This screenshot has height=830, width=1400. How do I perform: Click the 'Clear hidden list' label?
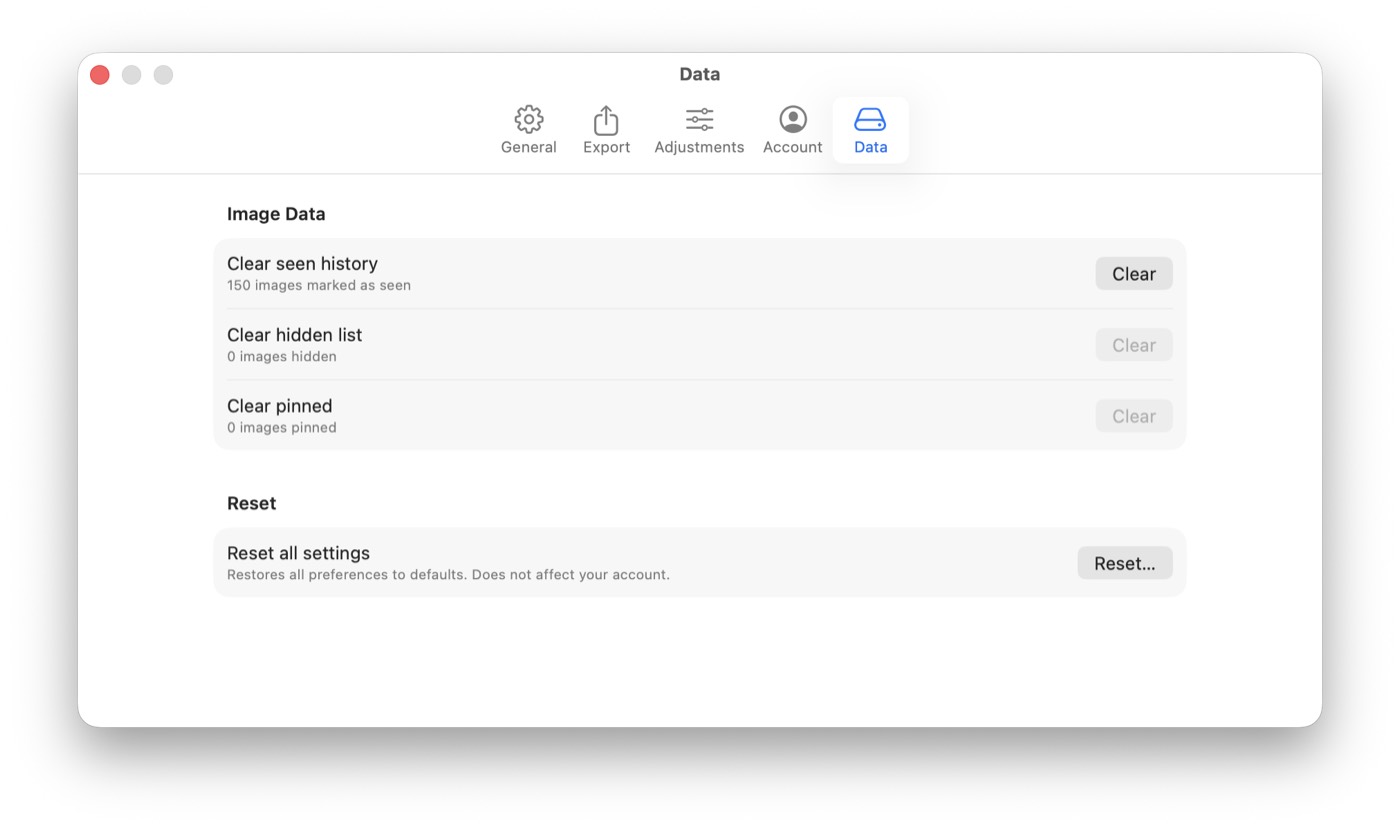tap(294, 335)
